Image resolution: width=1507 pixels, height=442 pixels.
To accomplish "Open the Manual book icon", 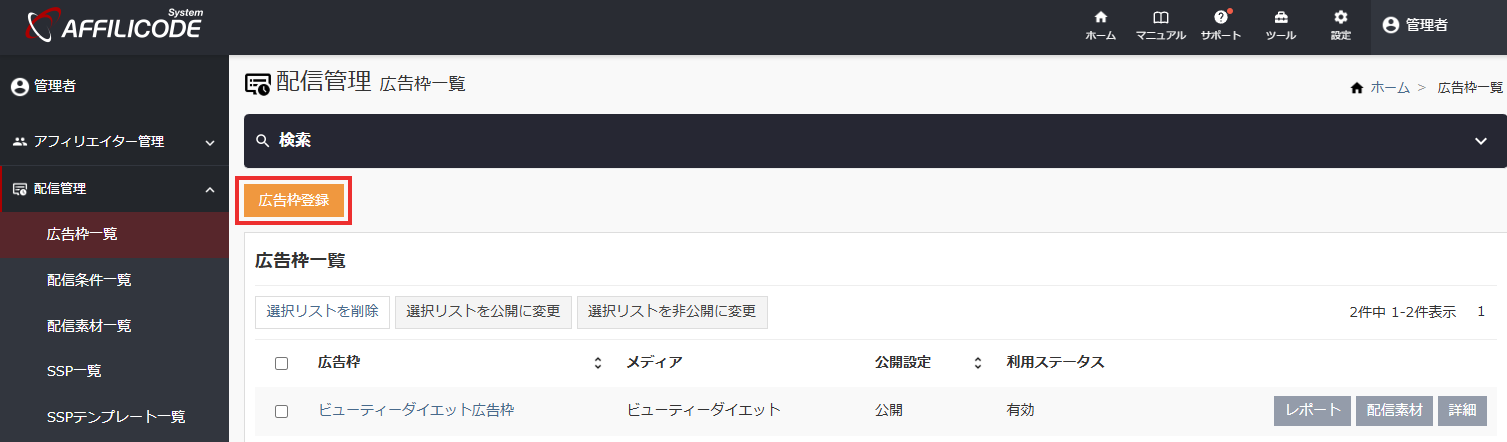I will (1160, 19).
